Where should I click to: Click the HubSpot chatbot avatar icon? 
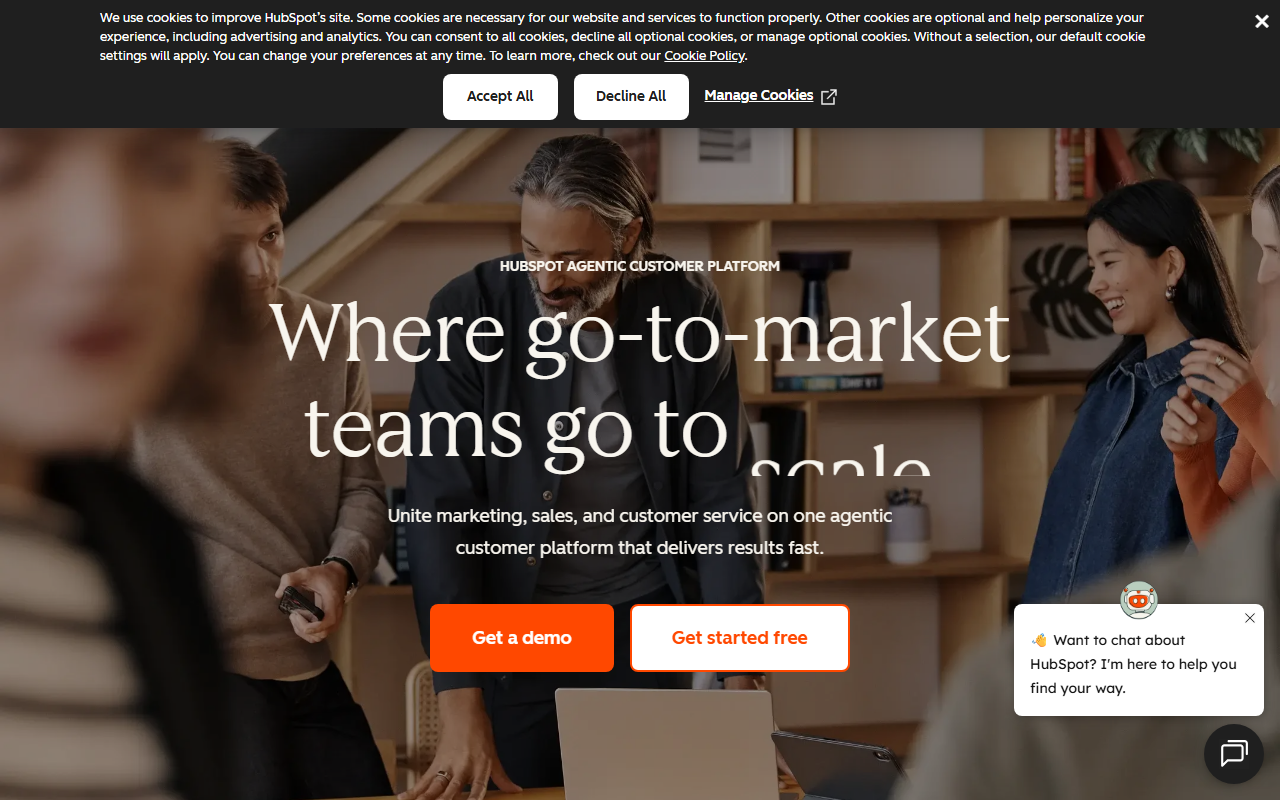click(1138, 600)
